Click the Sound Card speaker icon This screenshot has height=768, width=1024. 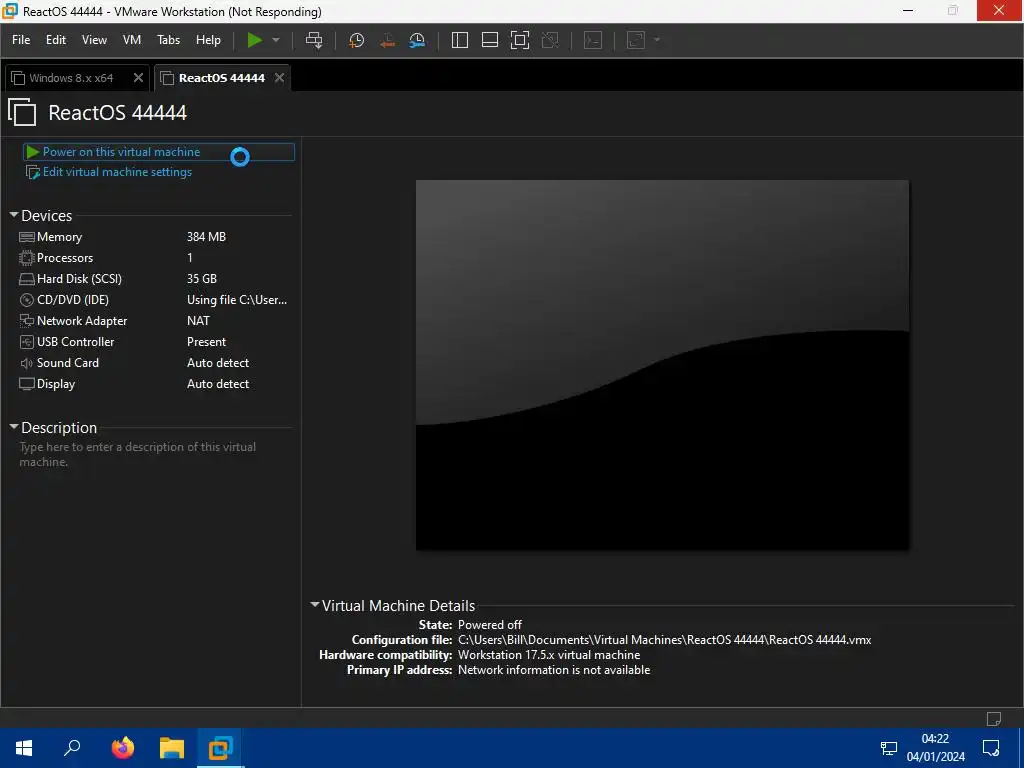27,362
